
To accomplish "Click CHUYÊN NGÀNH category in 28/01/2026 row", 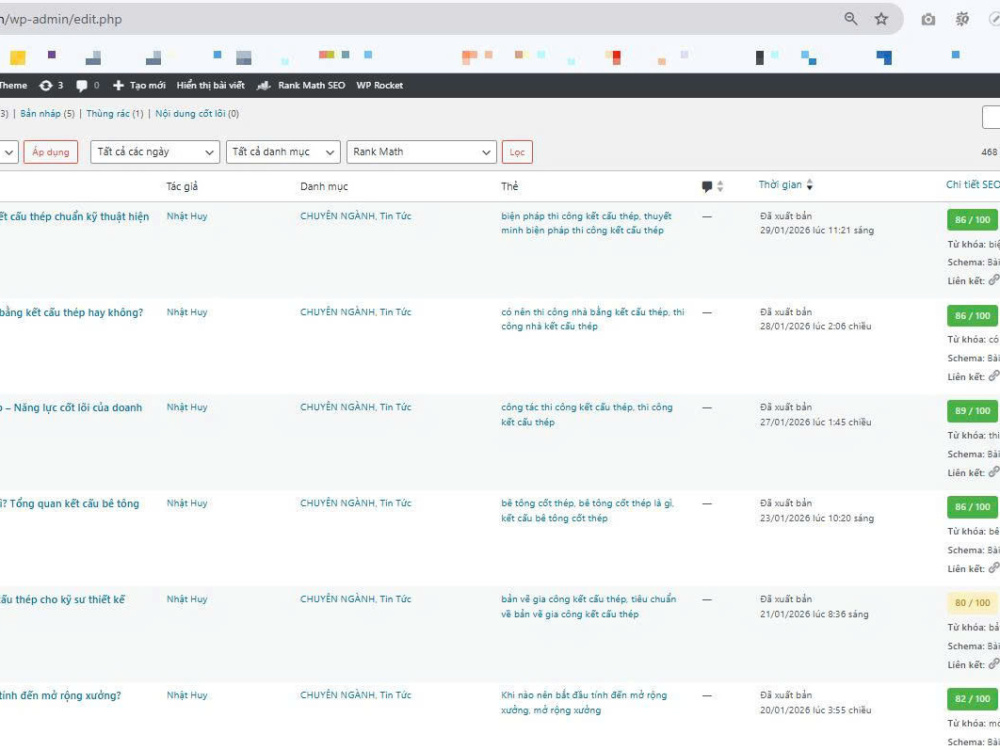I will (x=337, y=312).
